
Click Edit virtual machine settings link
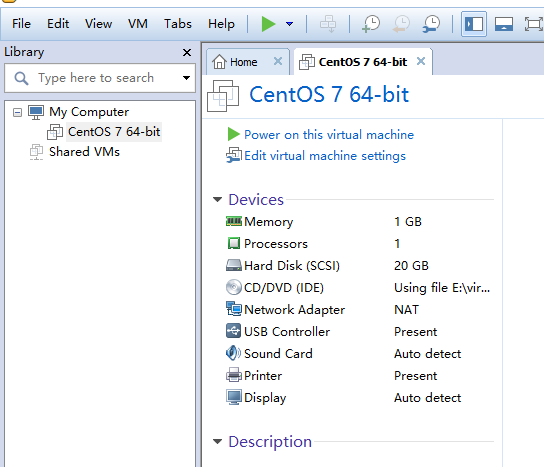325,156
